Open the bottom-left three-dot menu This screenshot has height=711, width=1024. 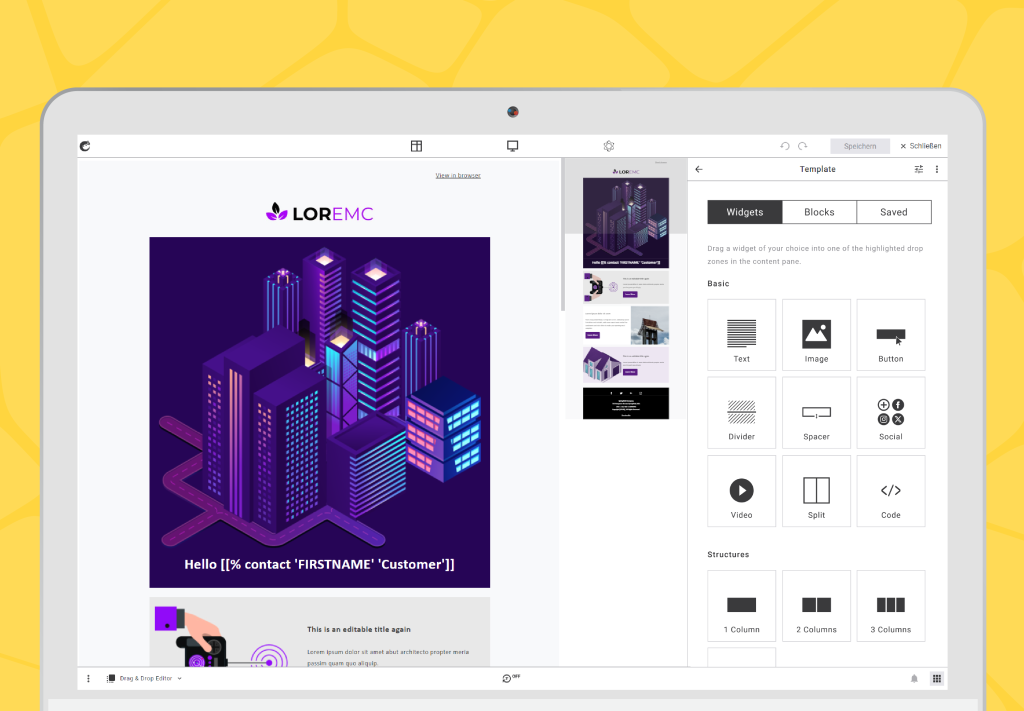click(x=88, y=679)
